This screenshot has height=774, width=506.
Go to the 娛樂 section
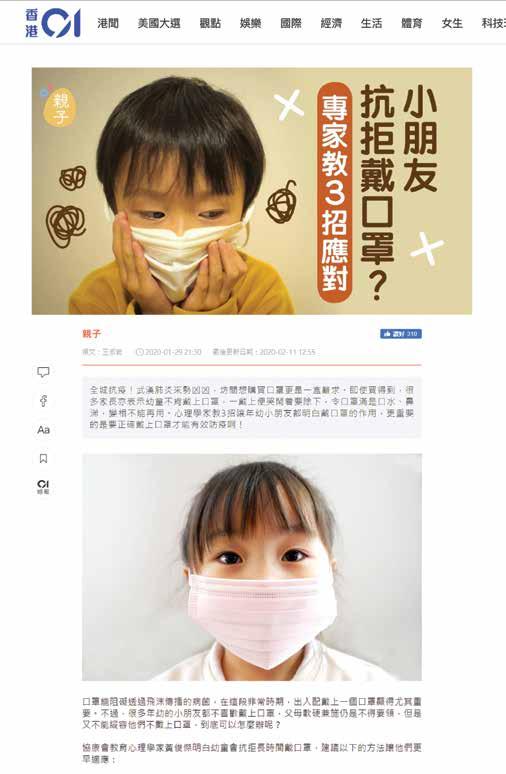tap(251, 23)
